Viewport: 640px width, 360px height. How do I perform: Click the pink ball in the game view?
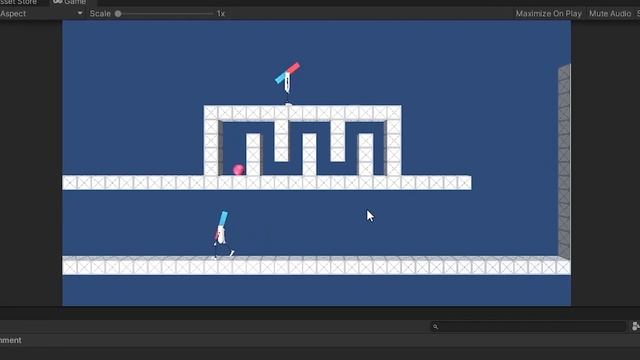click(x=238, y=169)
